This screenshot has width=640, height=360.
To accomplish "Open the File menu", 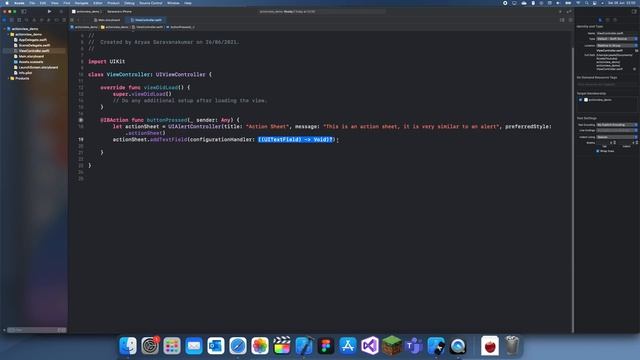I will click(32, 3).
